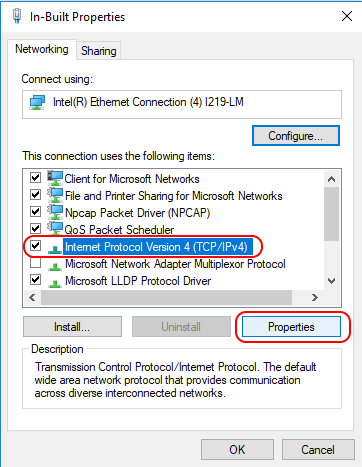Open Properties for the selected item
This screenshot has height=467, width=362.
click(291, 327)
